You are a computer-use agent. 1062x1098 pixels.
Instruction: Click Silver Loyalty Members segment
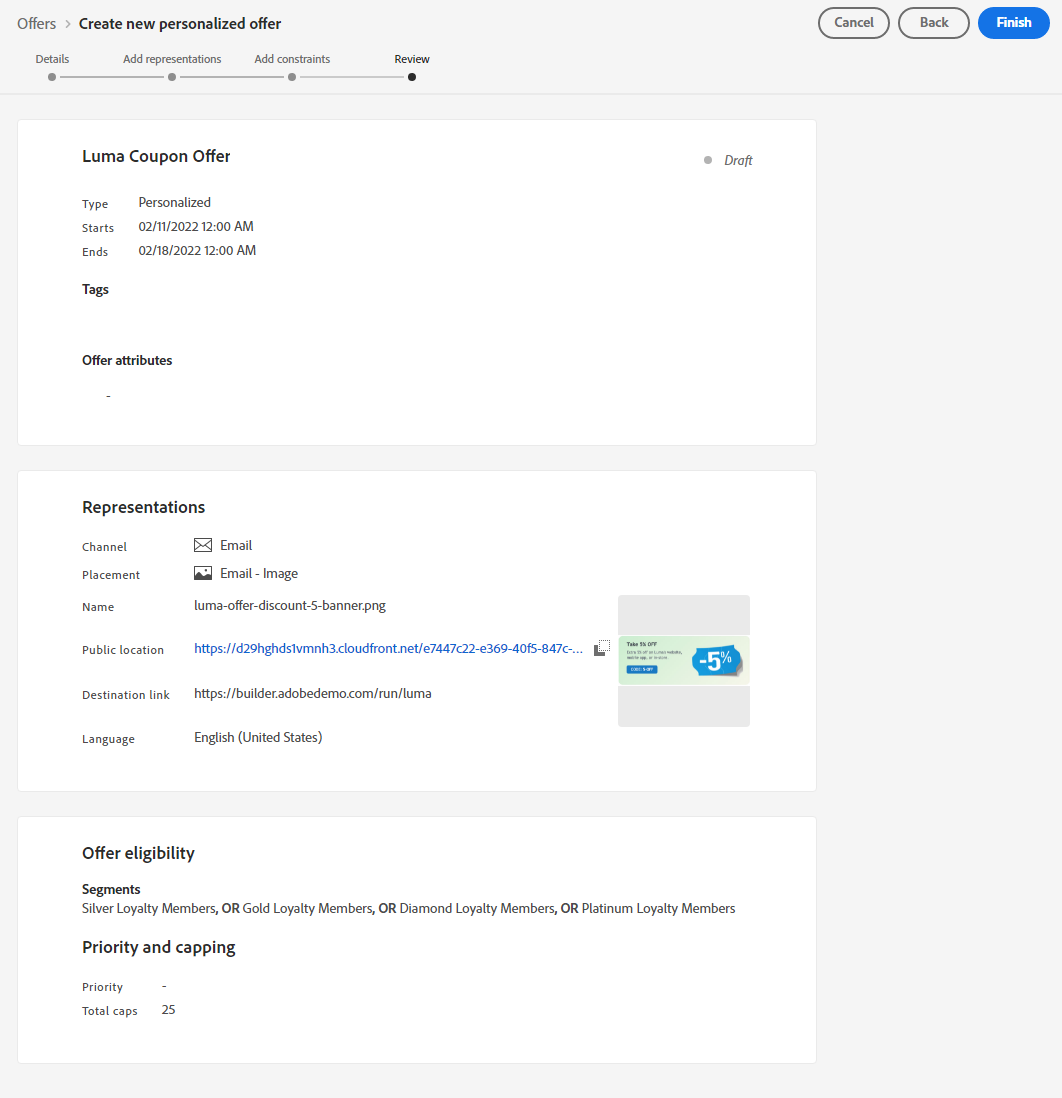148,908
